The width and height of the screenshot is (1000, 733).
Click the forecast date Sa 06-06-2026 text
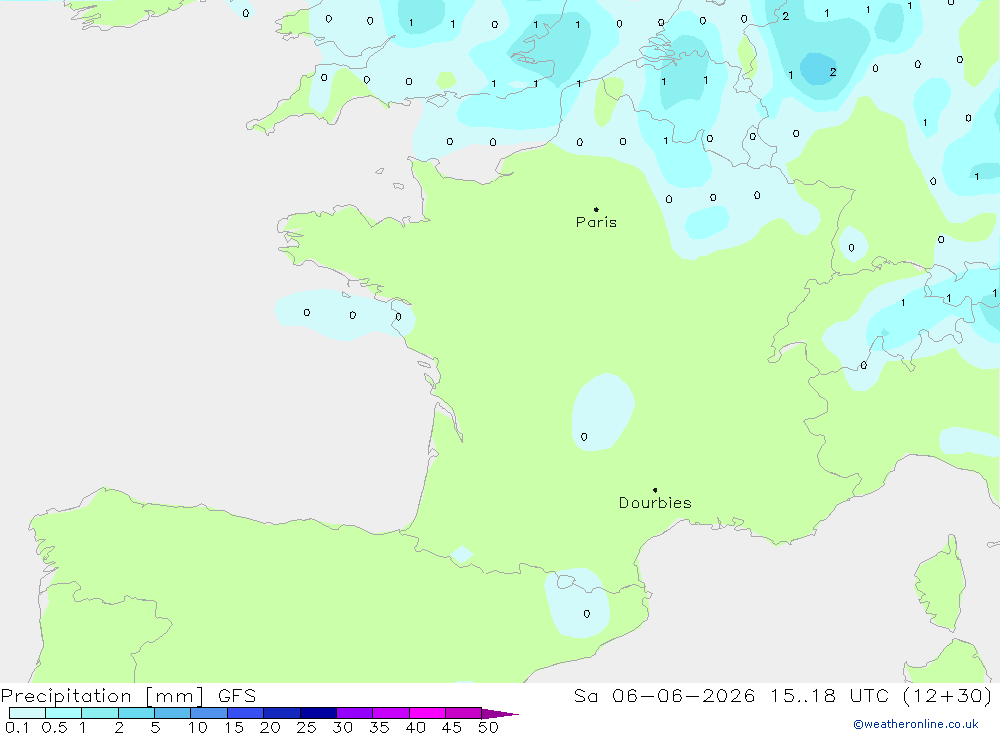click(x=664, y=695)
